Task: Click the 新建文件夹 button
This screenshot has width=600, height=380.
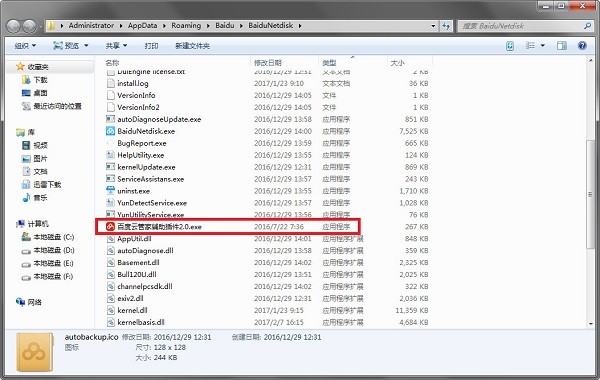Action: click(x=192, y=46)
